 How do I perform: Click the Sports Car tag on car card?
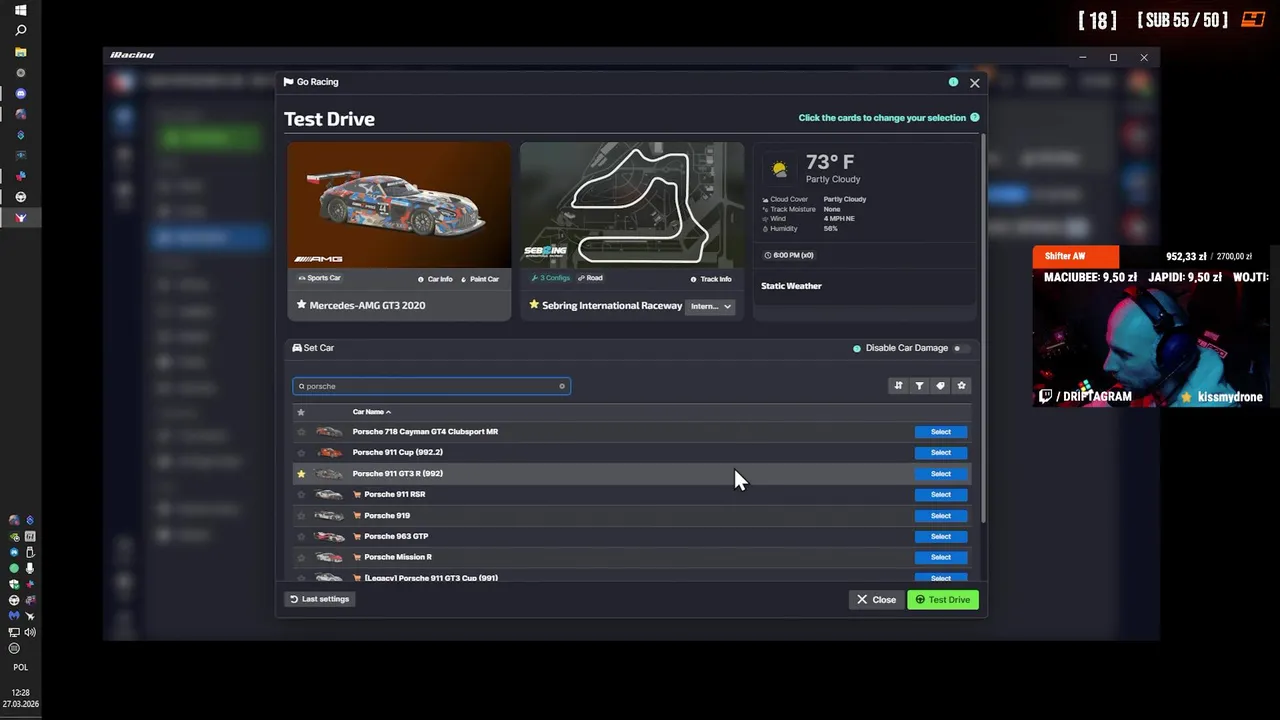(x=320, y=278)
